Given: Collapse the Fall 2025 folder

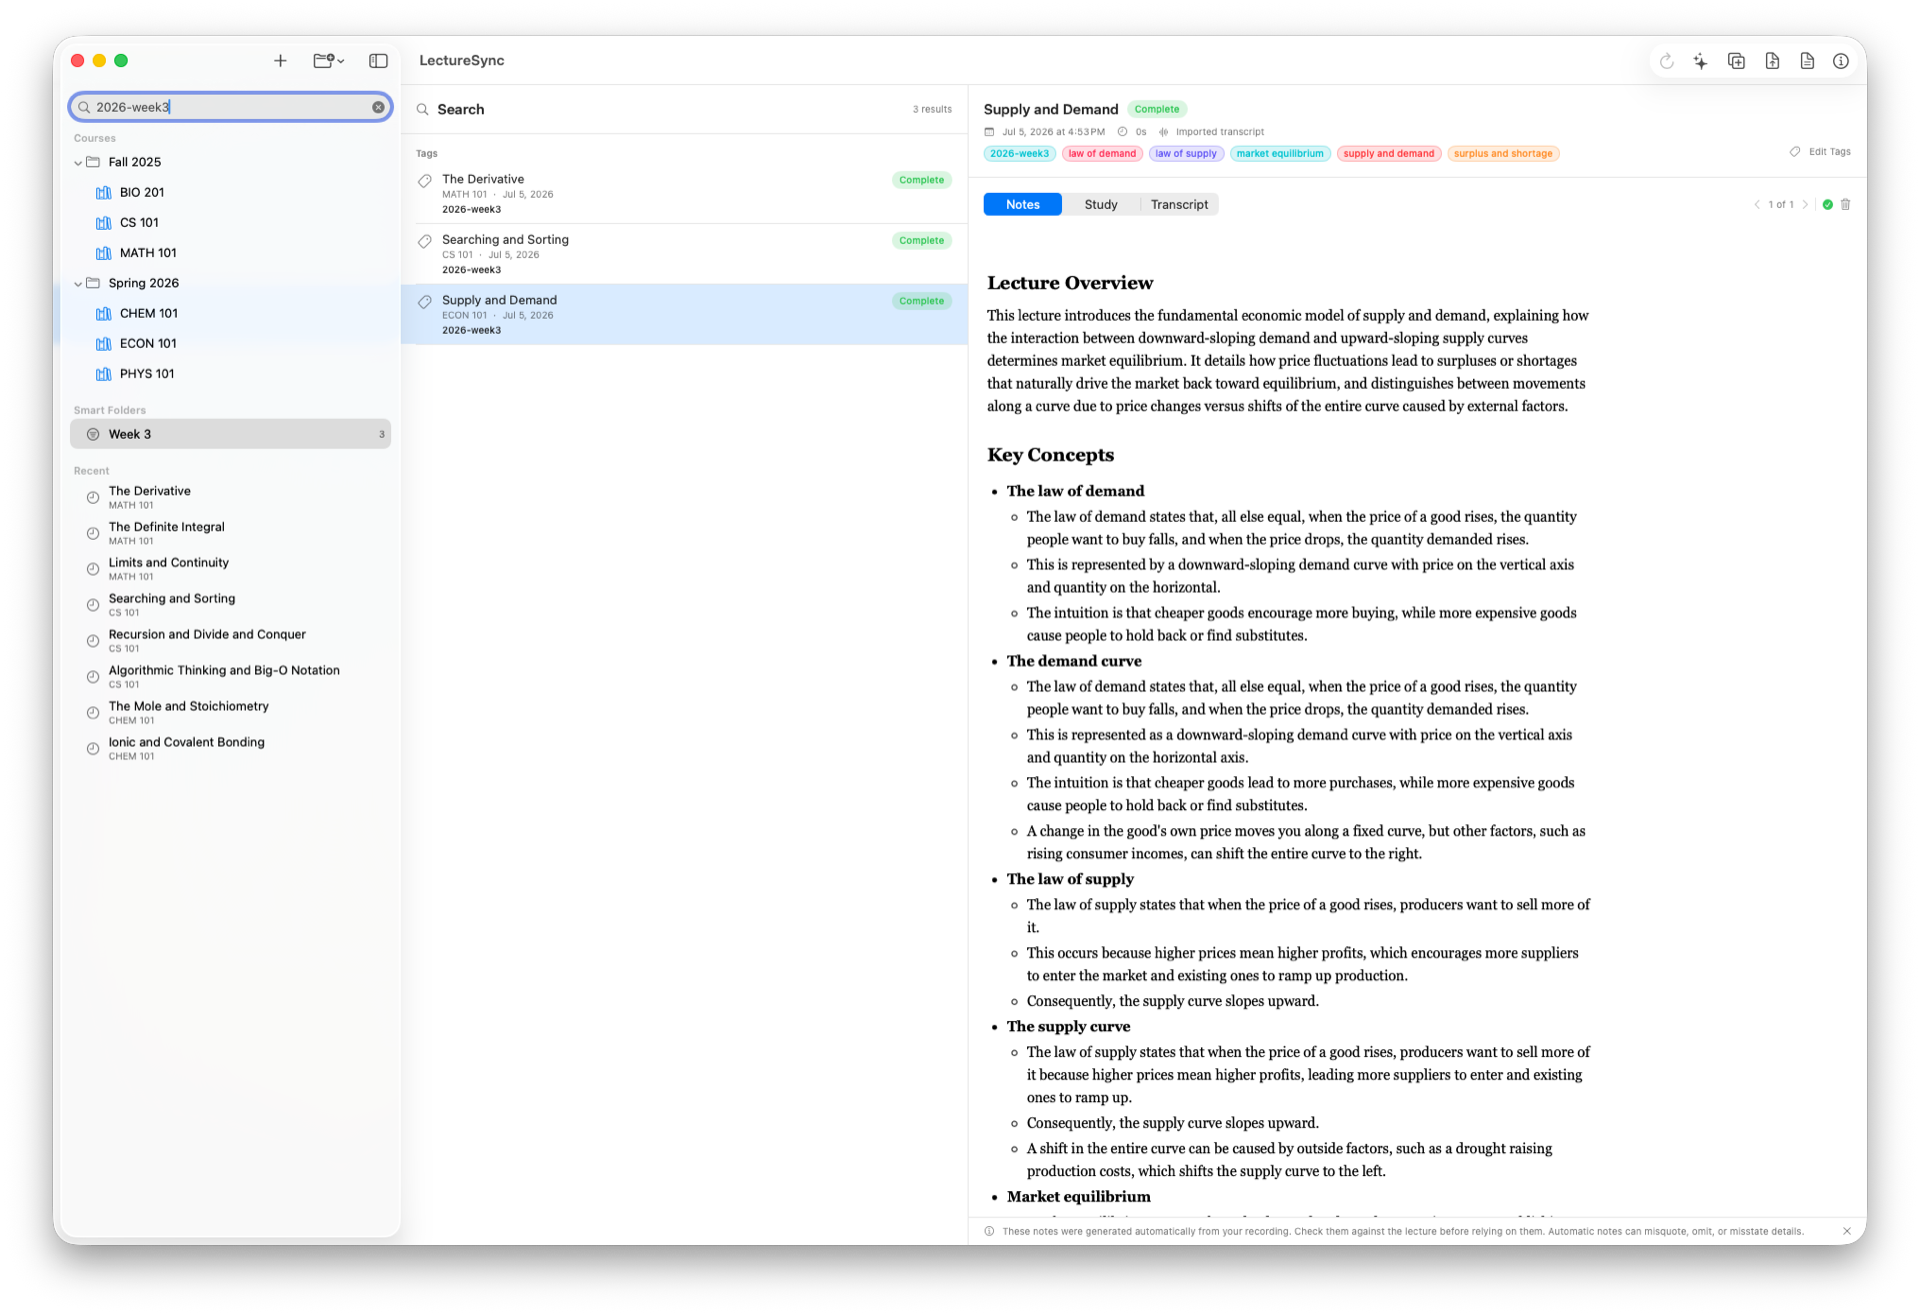Looking at the screenshot, I should (x=78, y=162).
